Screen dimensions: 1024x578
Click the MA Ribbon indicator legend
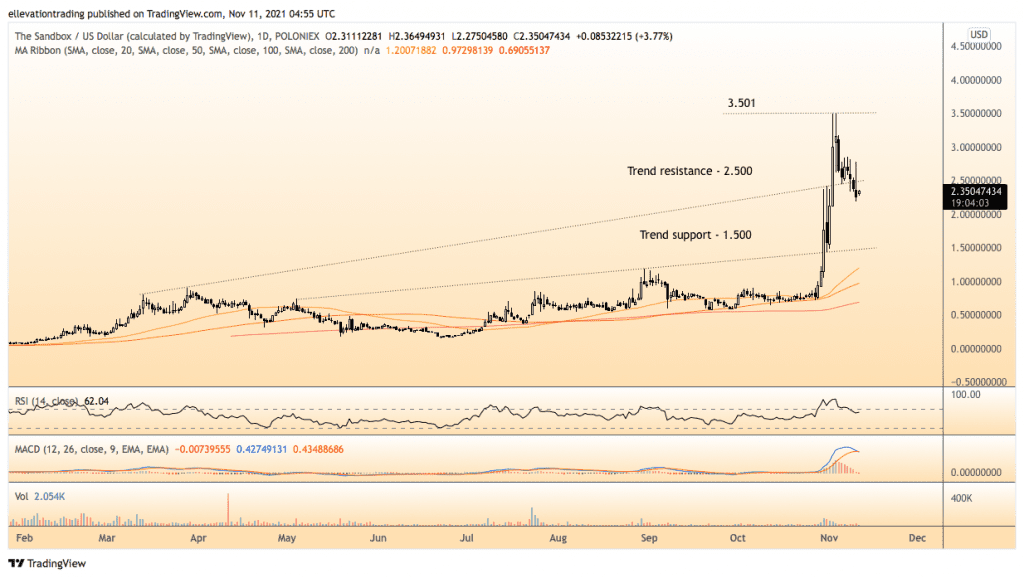(186, 50)
